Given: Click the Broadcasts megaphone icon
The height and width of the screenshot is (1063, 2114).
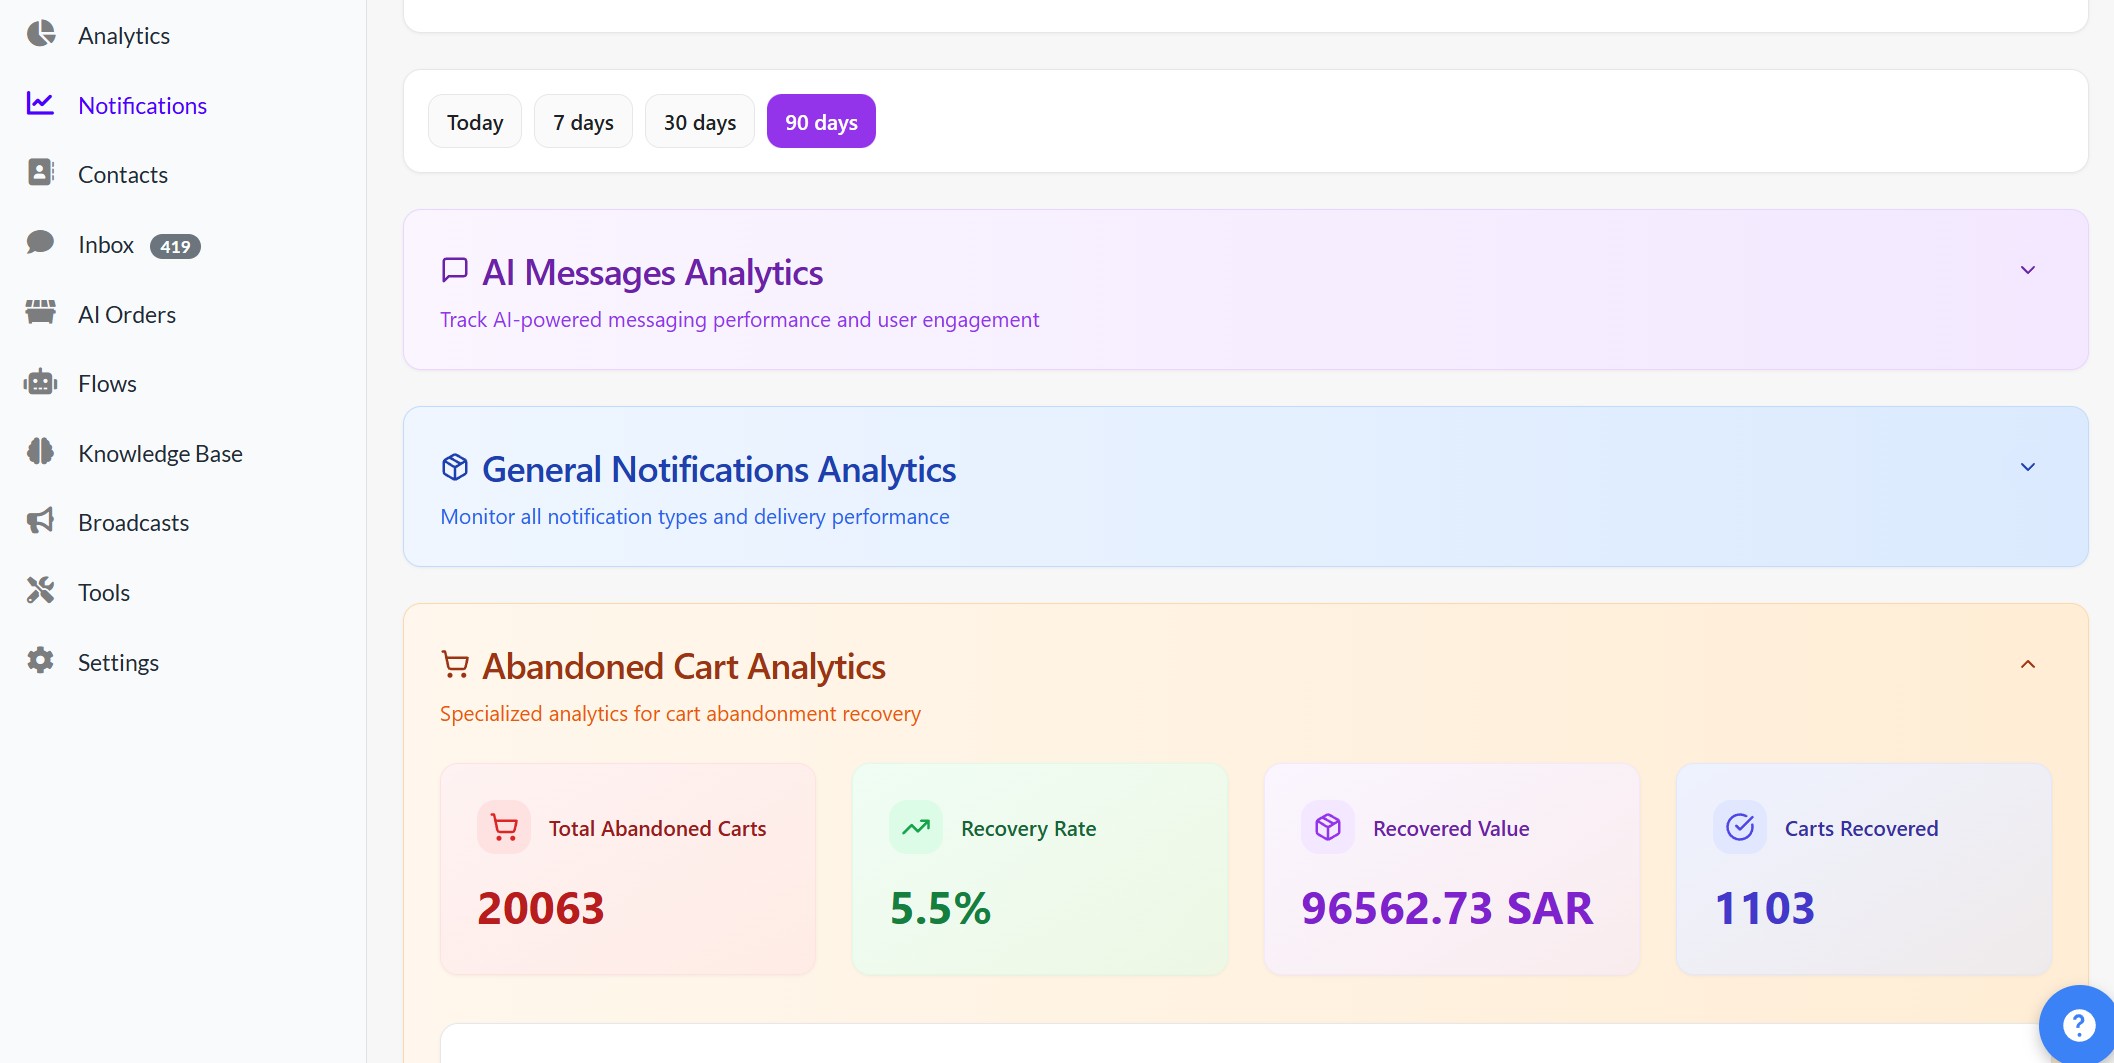Looking at the screenshot, I should tap(41, 521).
